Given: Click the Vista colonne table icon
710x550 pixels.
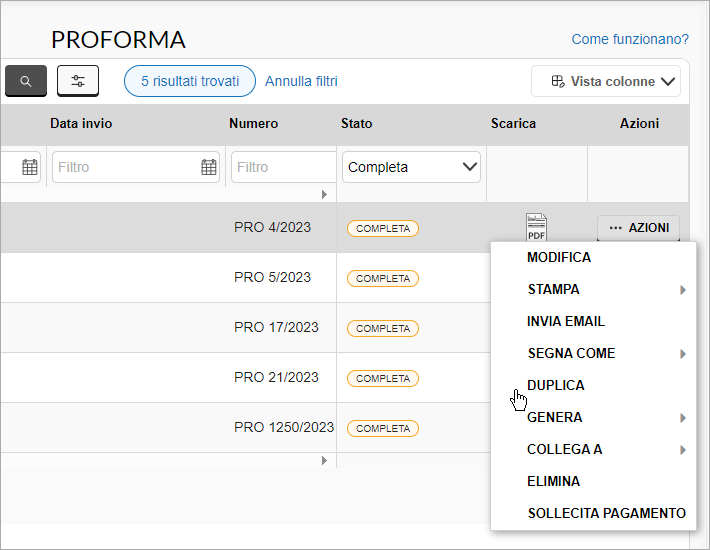Looking at the screenshot, I should [x=558, y=81].
